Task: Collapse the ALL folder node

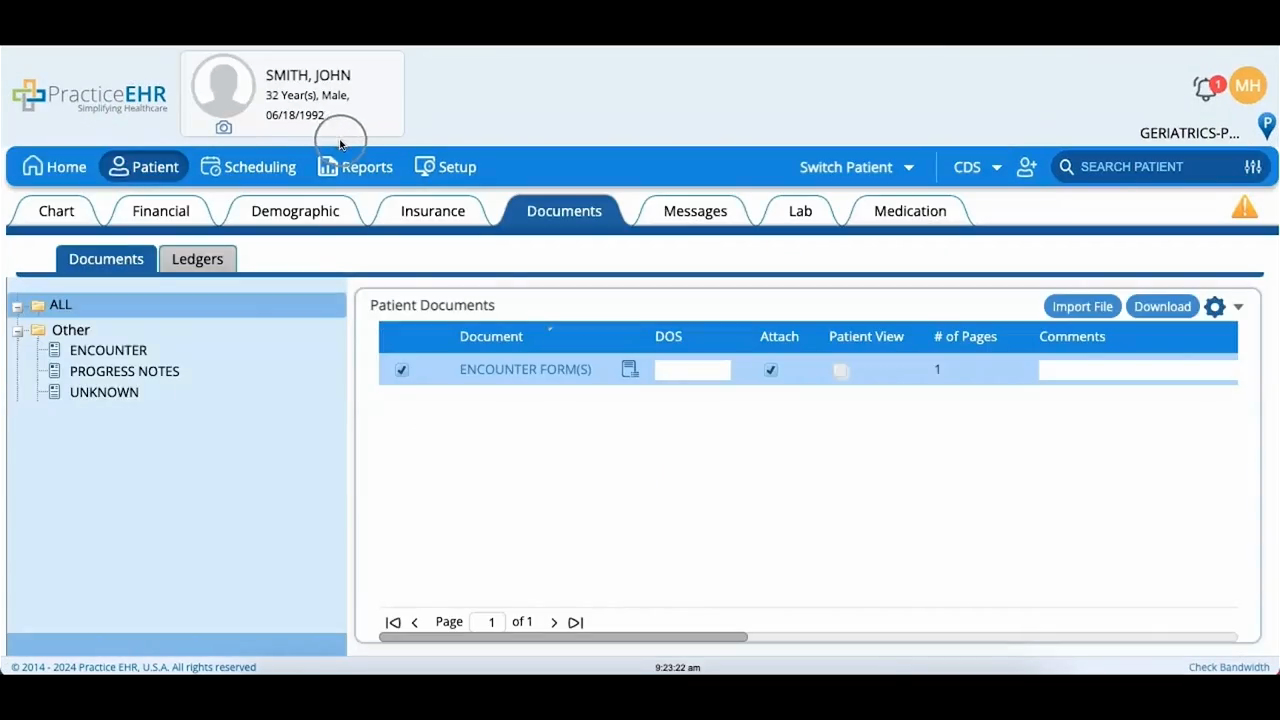Action: (17, 306)
